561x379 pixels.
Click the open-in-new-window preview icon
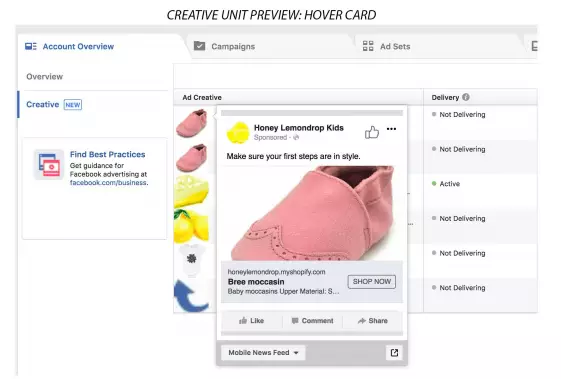(x=394, y=353)
